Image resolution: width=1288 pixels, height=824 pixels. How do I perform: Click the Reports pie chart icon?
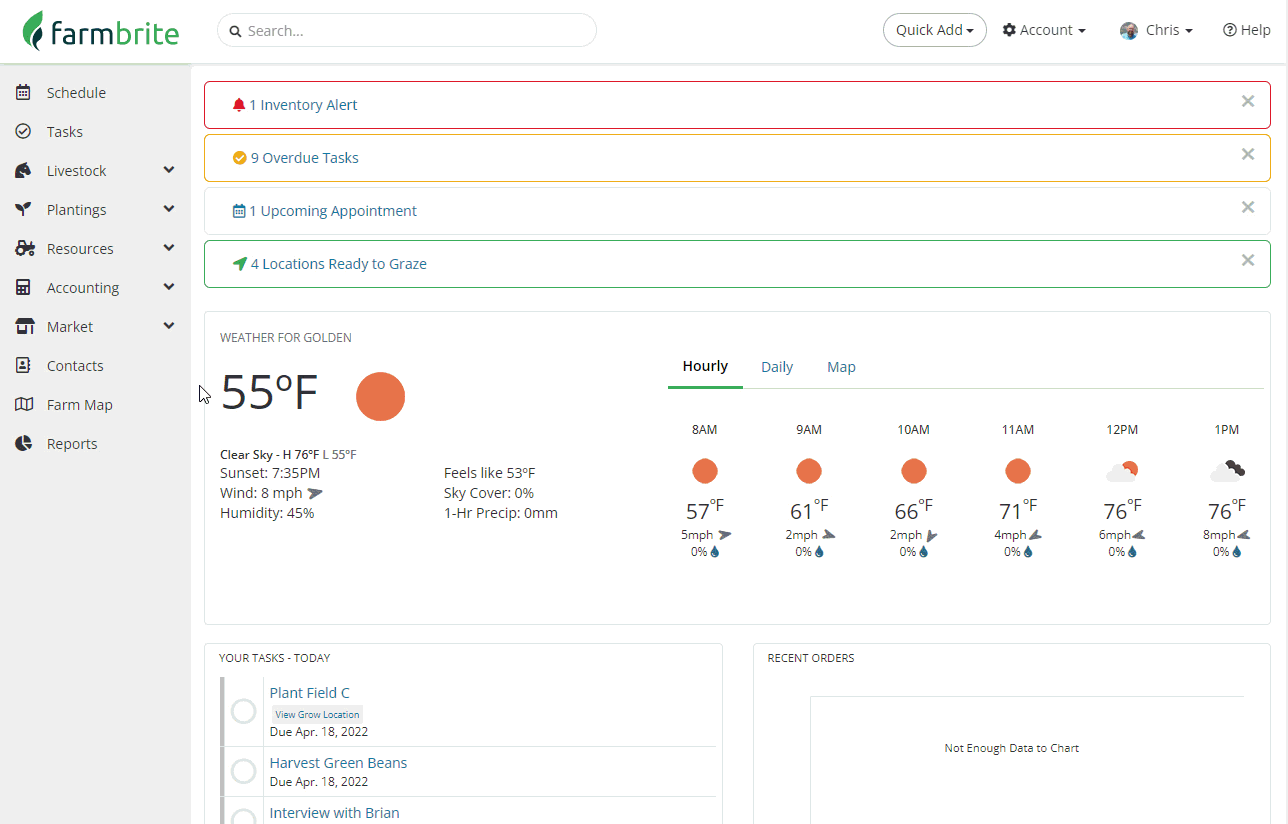coord(24,444)
